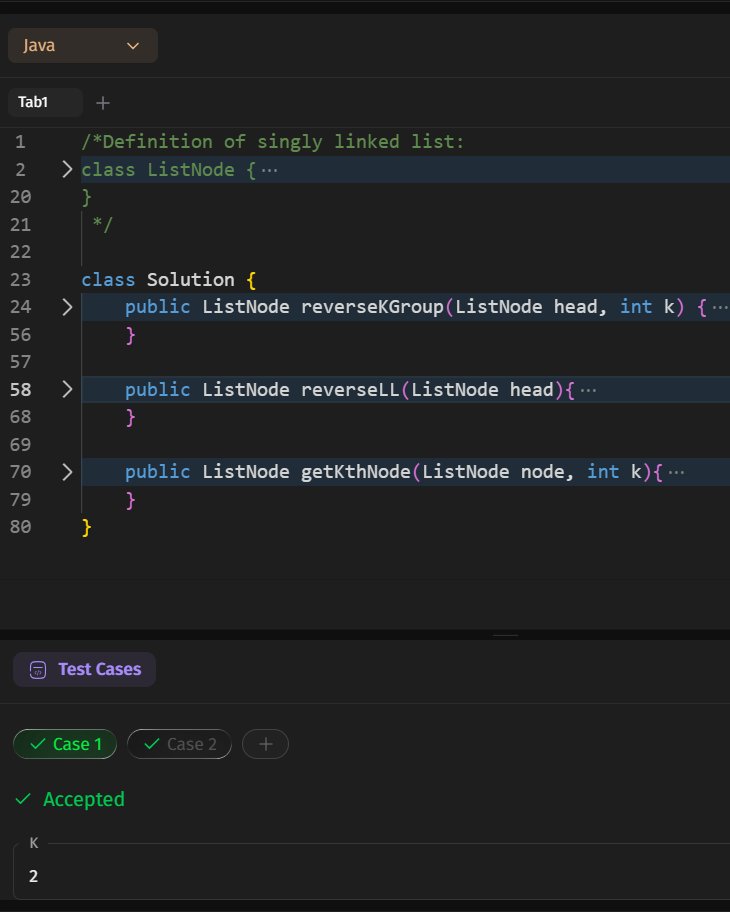730x912 pixels.
Task: Add a new test case with plus button
Action: point(265,744)
